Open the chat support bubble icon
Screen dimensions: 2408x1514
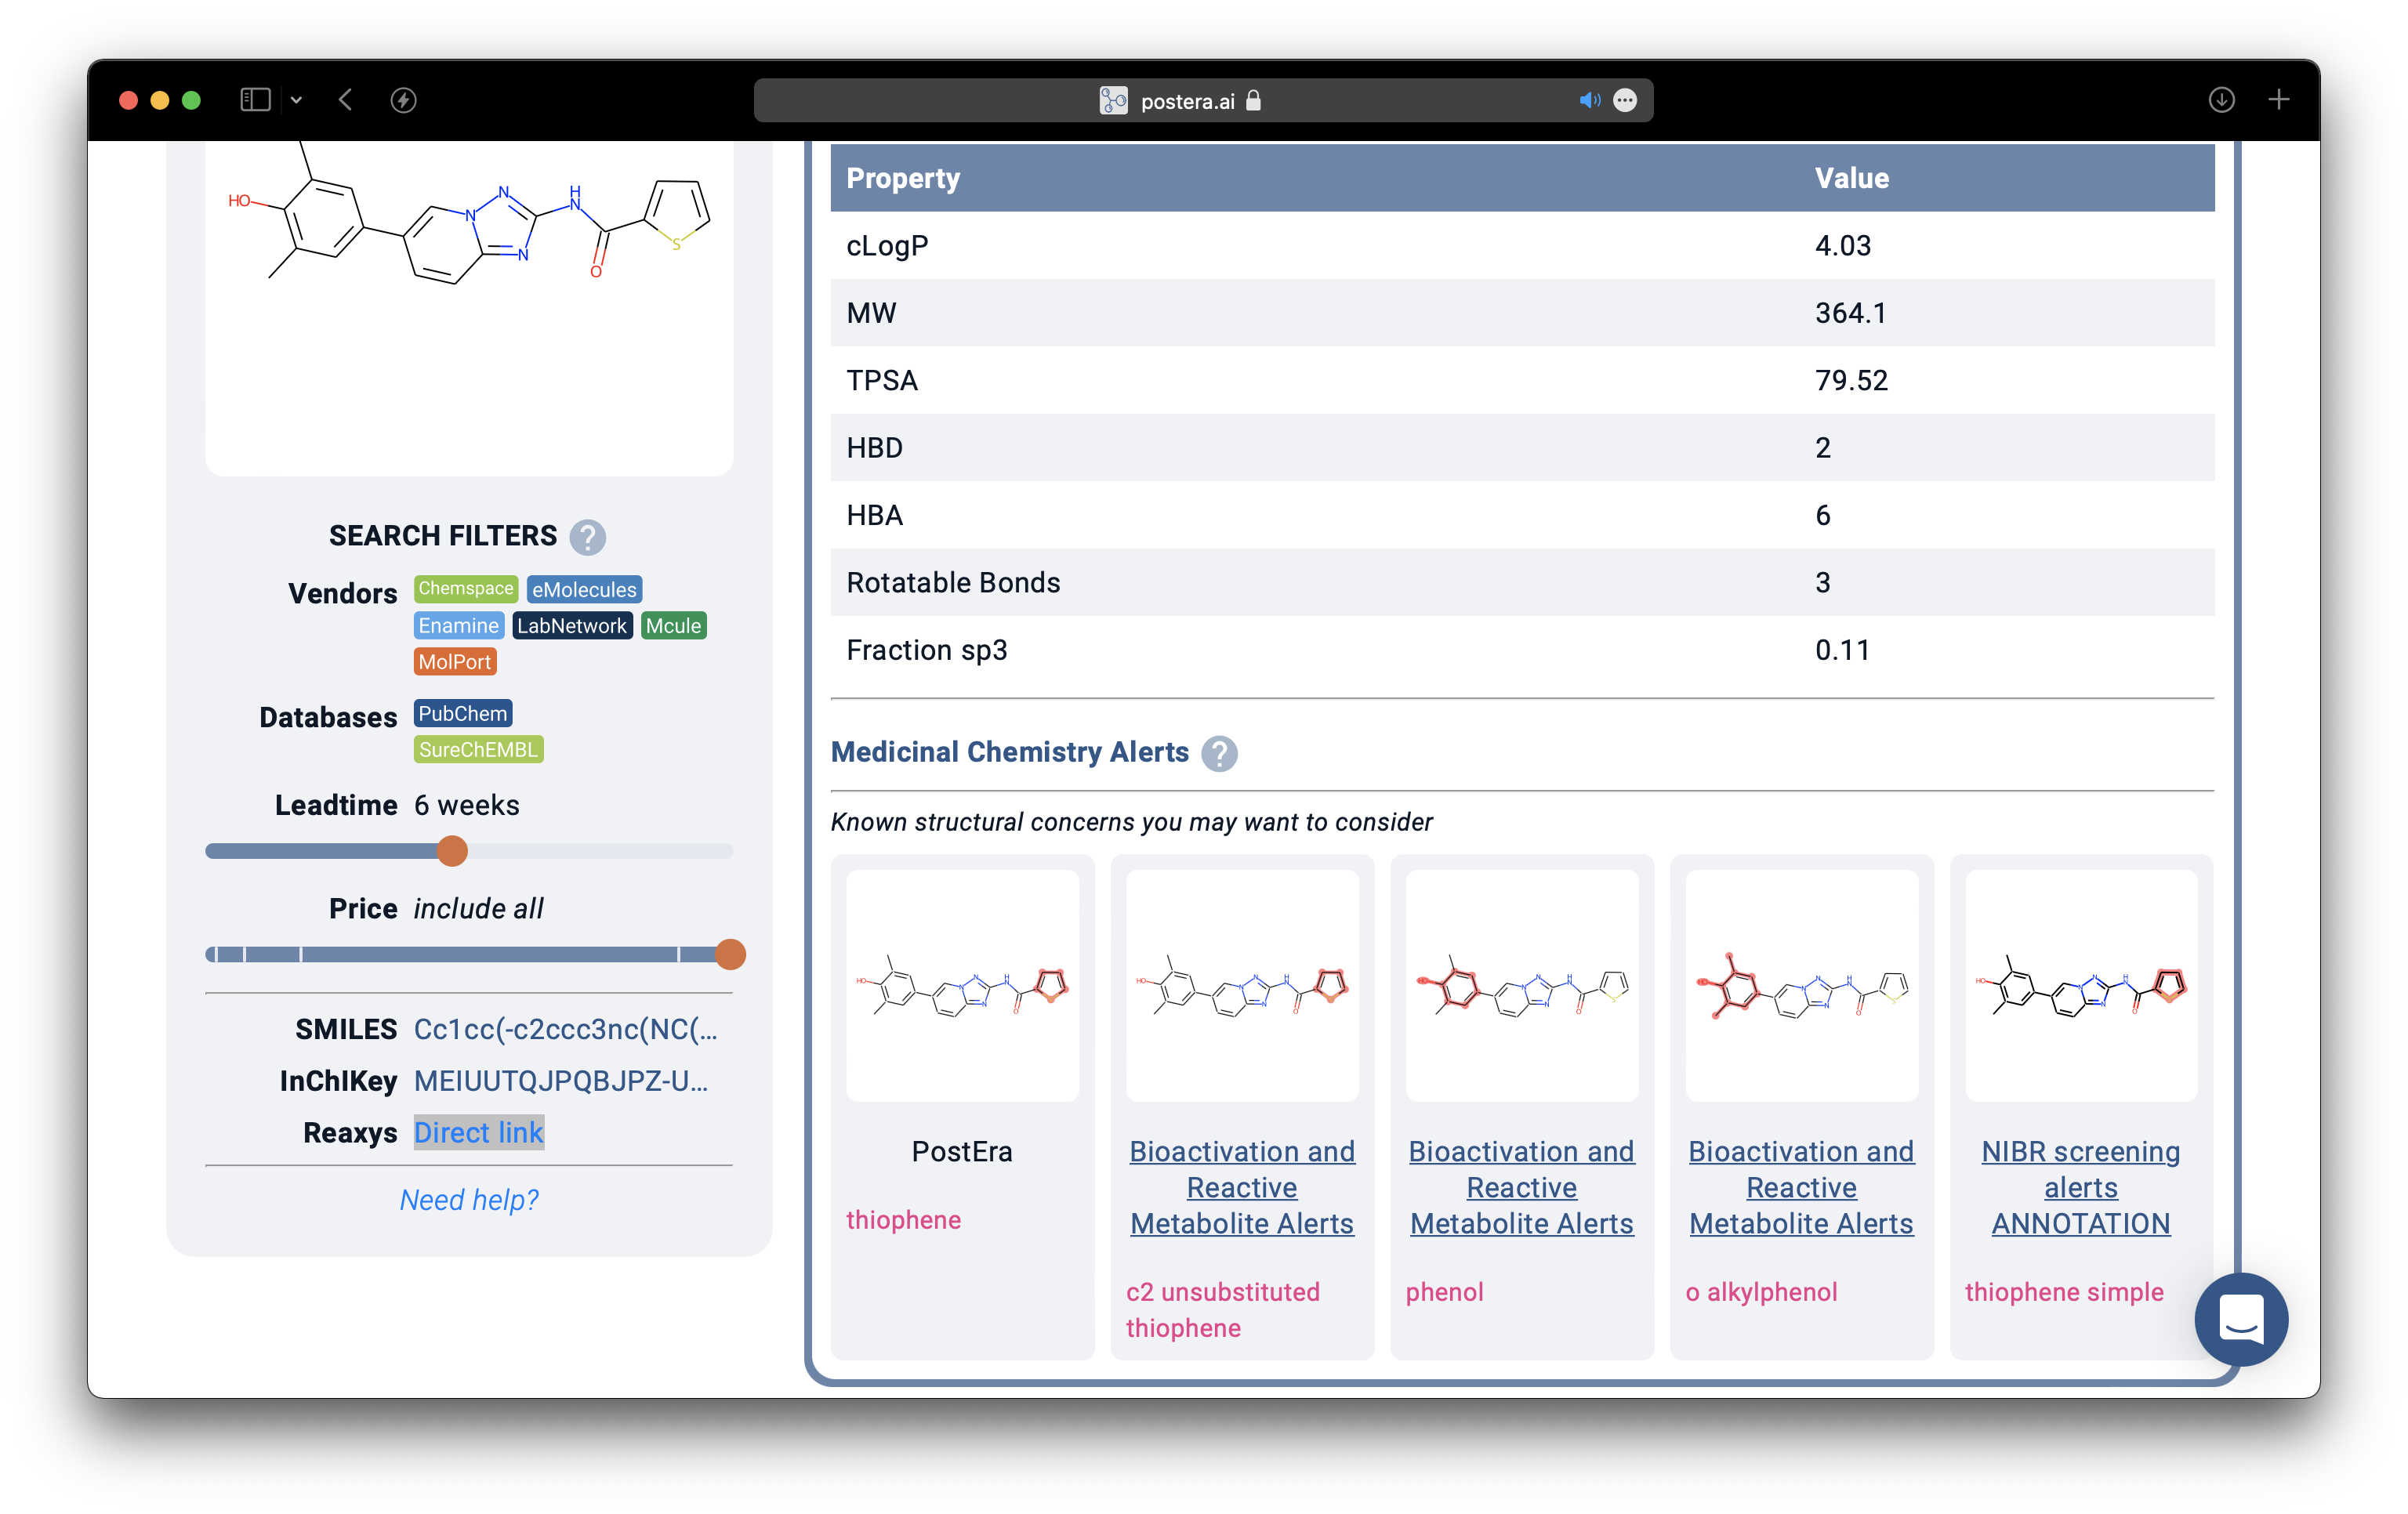[2241, 1319]
